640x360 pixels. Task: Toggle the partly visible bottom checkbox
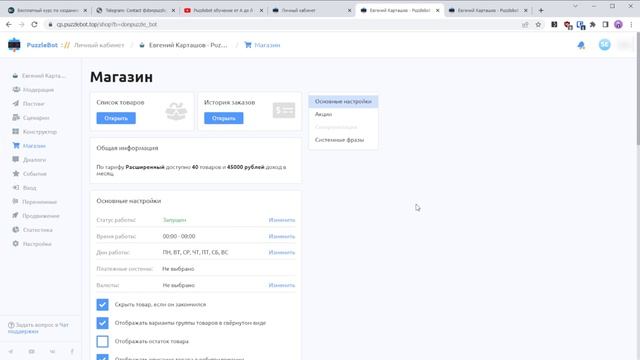pyautogui.click(x=102, y=357)
